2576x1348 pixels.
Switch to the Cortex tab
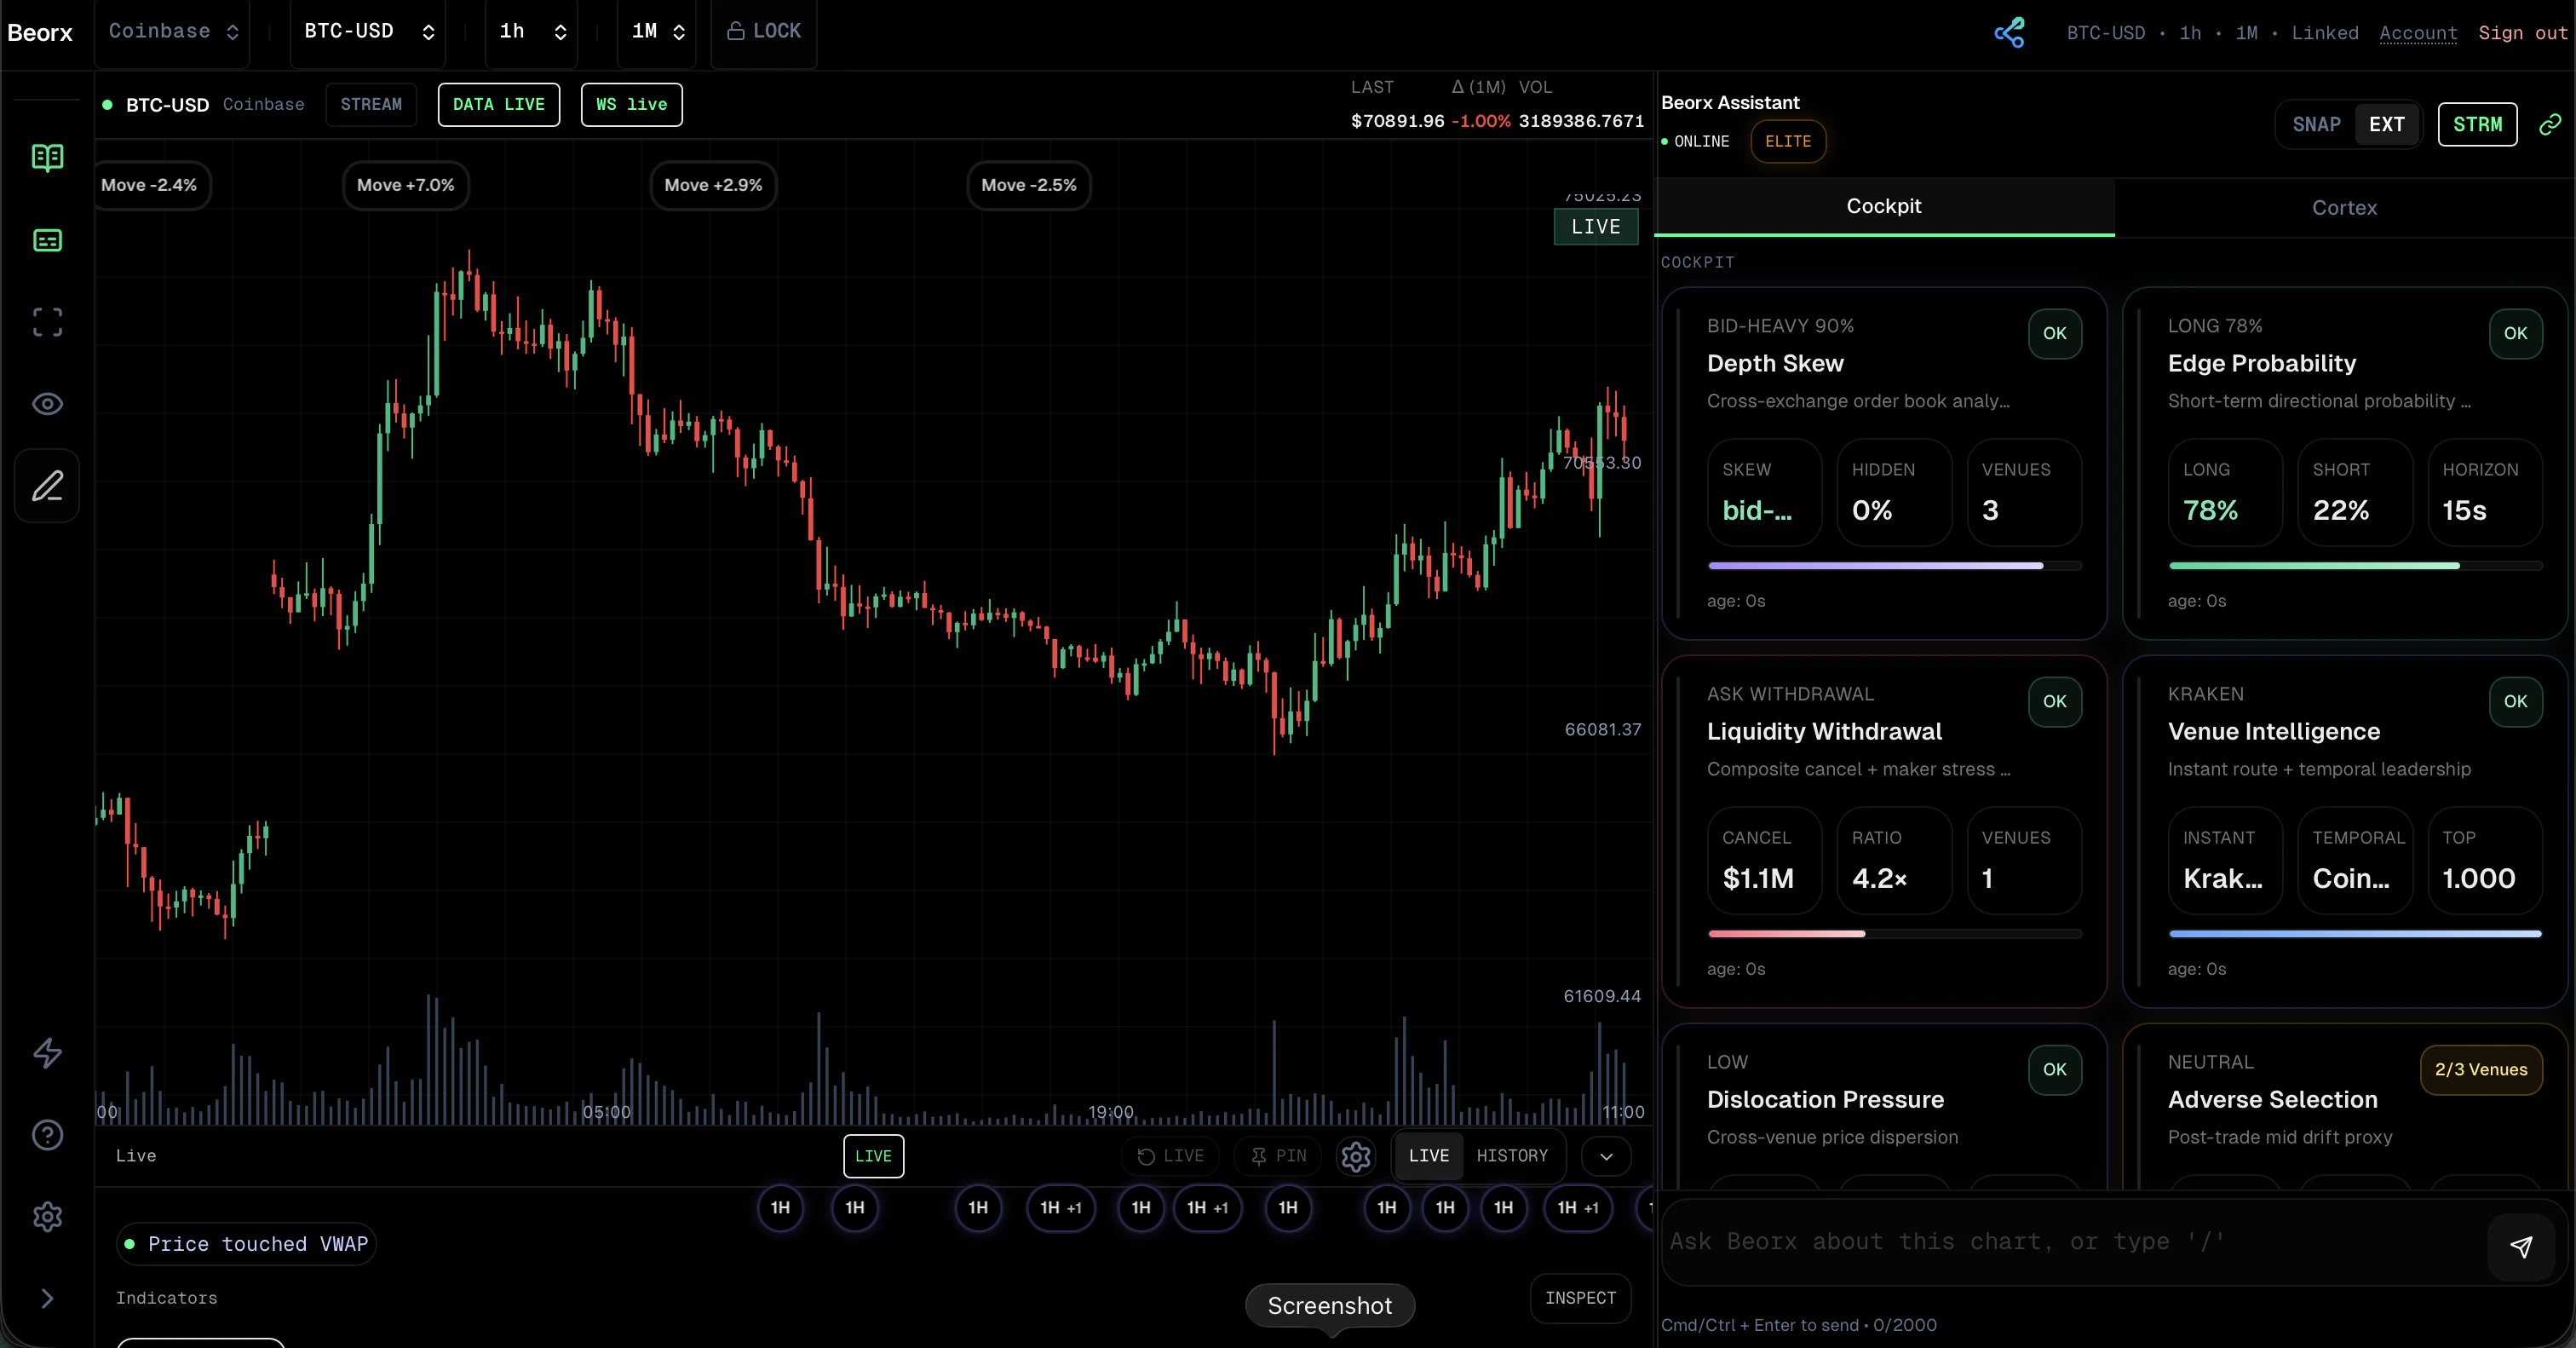pyautogui.click(x=2344, y=208)
